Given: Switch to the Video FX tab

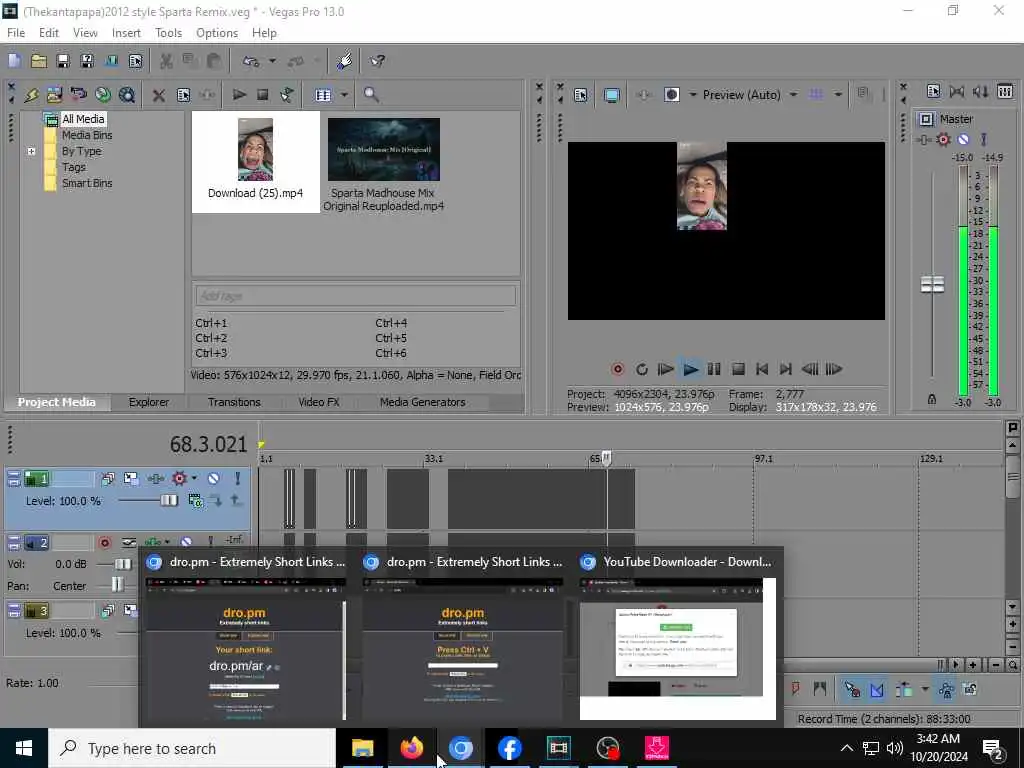Looking at the screenshot, I should pyautogui.click(x=319, y=402).
